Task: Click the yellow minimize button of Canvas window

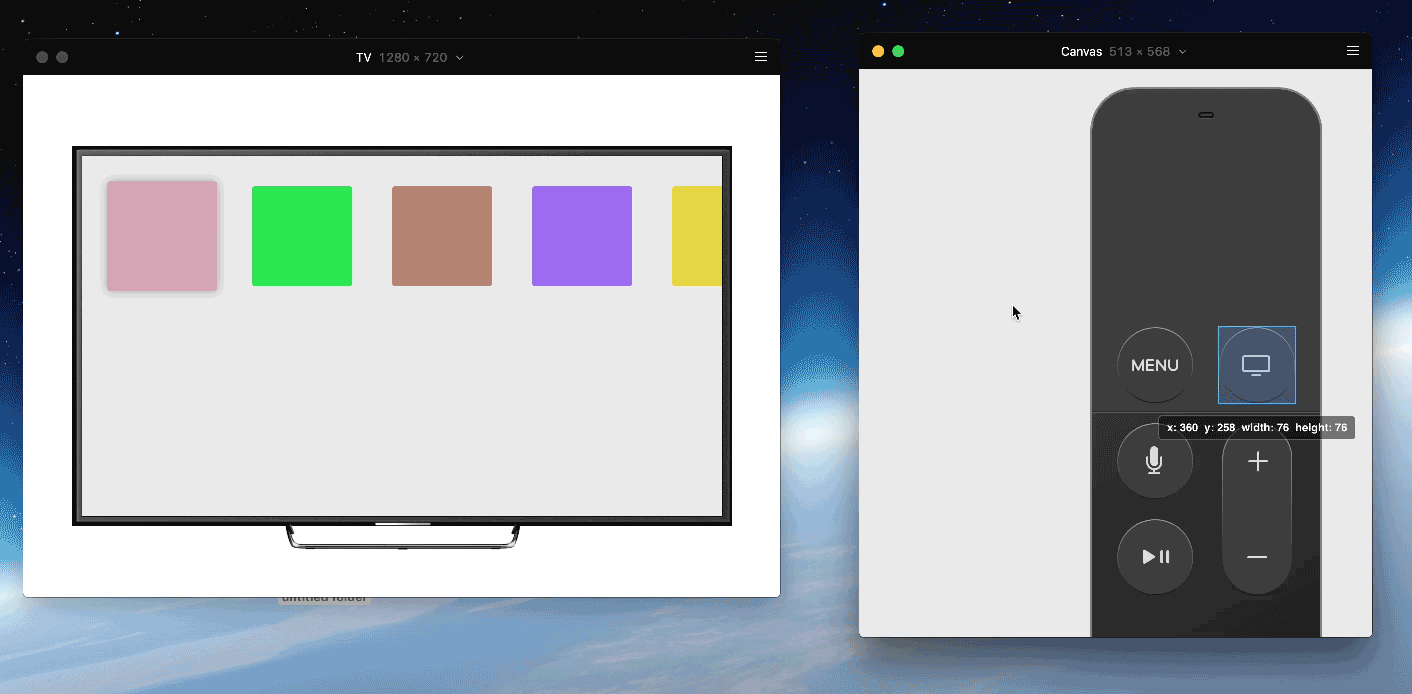Action: coord(878,51)
